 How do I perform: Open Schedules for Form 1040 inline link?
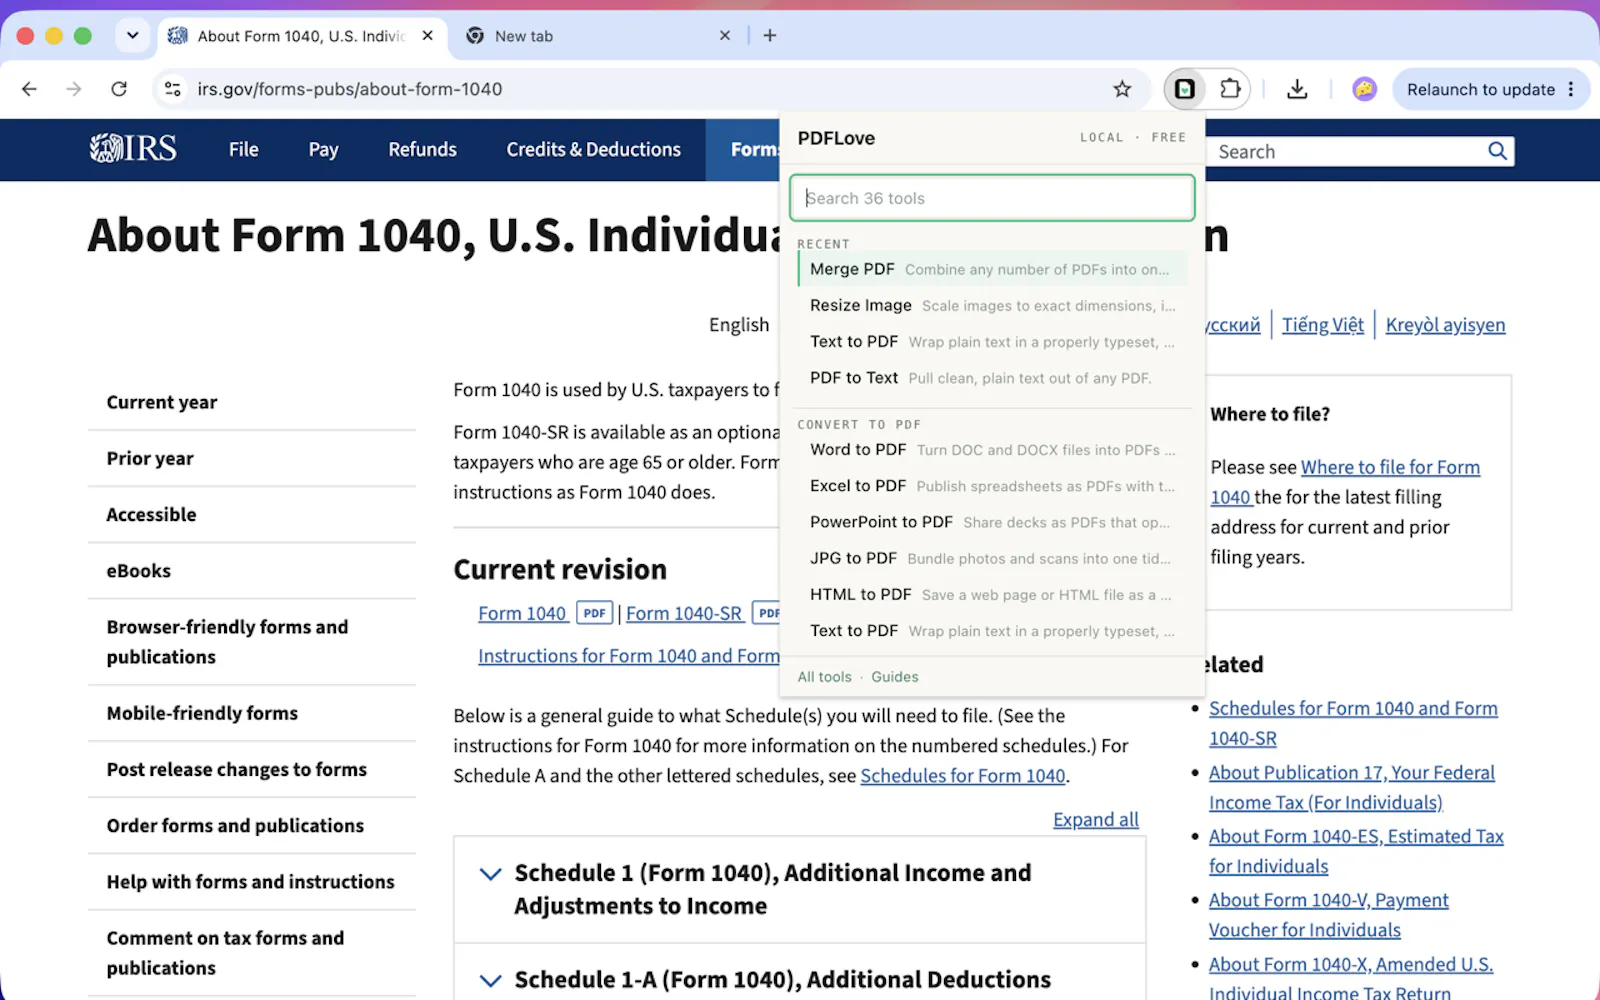pos(962,776)
